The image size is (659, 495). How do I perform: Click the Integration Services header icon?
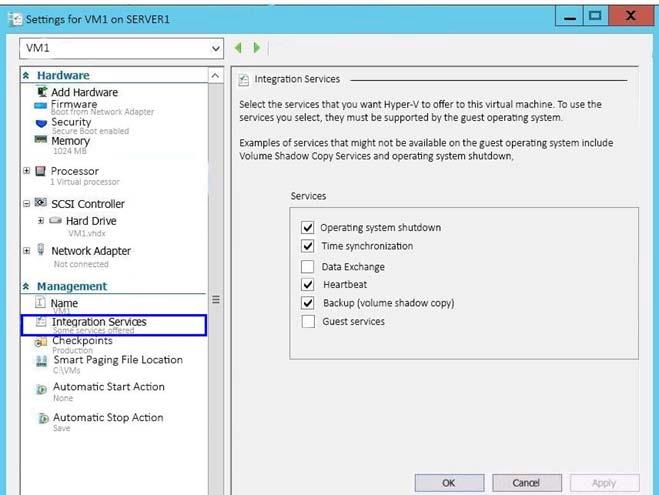point(243,79)
